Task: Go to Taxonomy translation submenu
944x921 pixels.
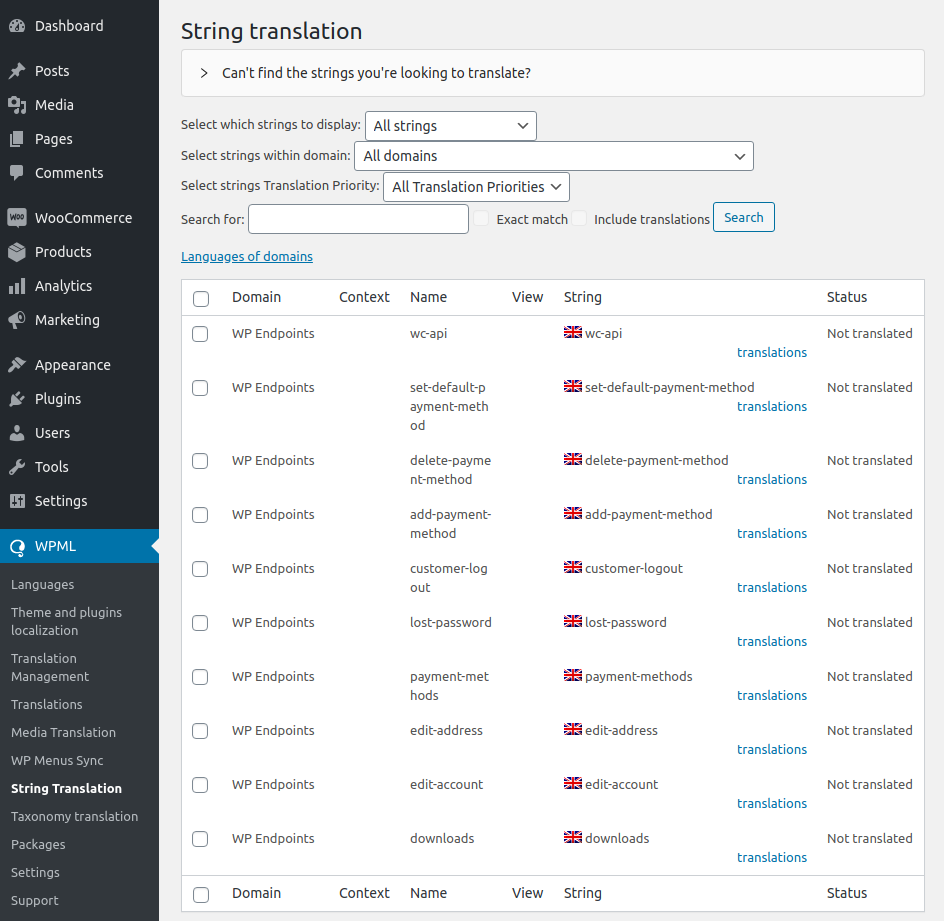Action: [x=75, y=817]
